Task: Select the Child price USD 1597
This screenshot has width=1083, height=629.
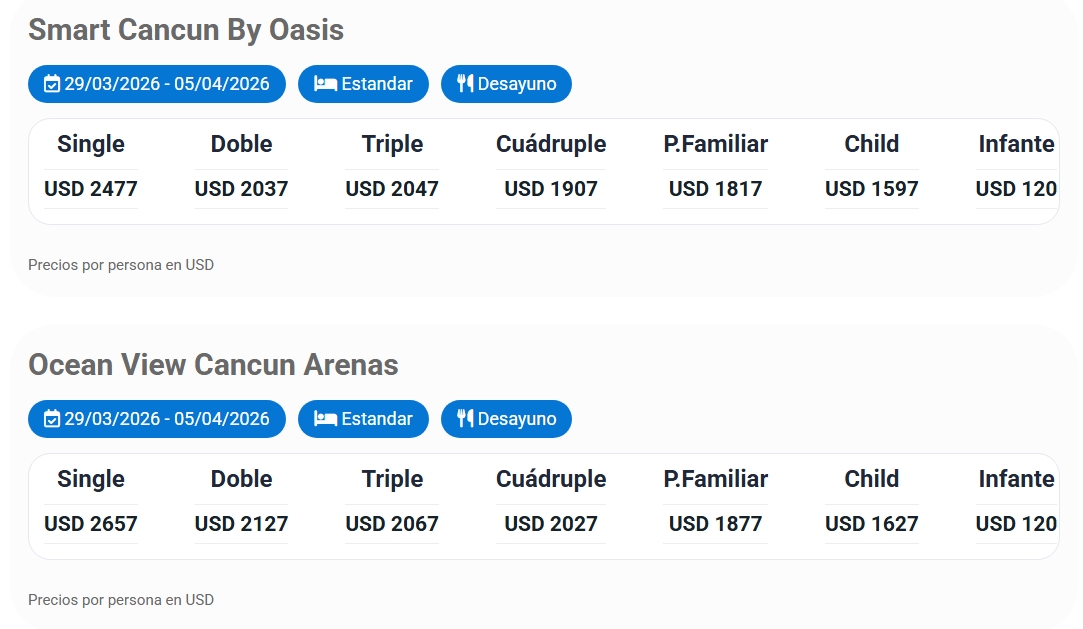Action: 871,188
